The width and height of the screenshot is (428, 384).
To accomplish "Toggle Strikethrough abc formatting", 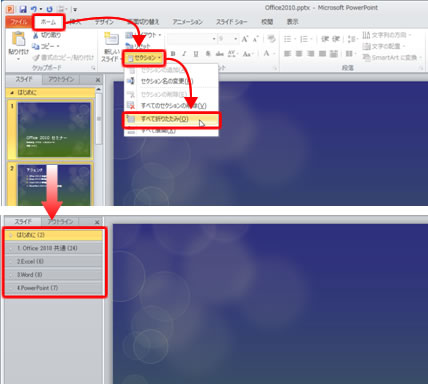I will coord(219,54).
